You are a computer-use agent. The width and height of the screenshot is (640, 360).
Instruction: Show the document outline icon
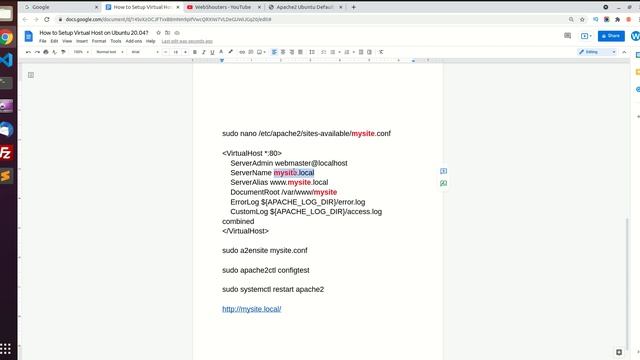[x=31, y=75]
